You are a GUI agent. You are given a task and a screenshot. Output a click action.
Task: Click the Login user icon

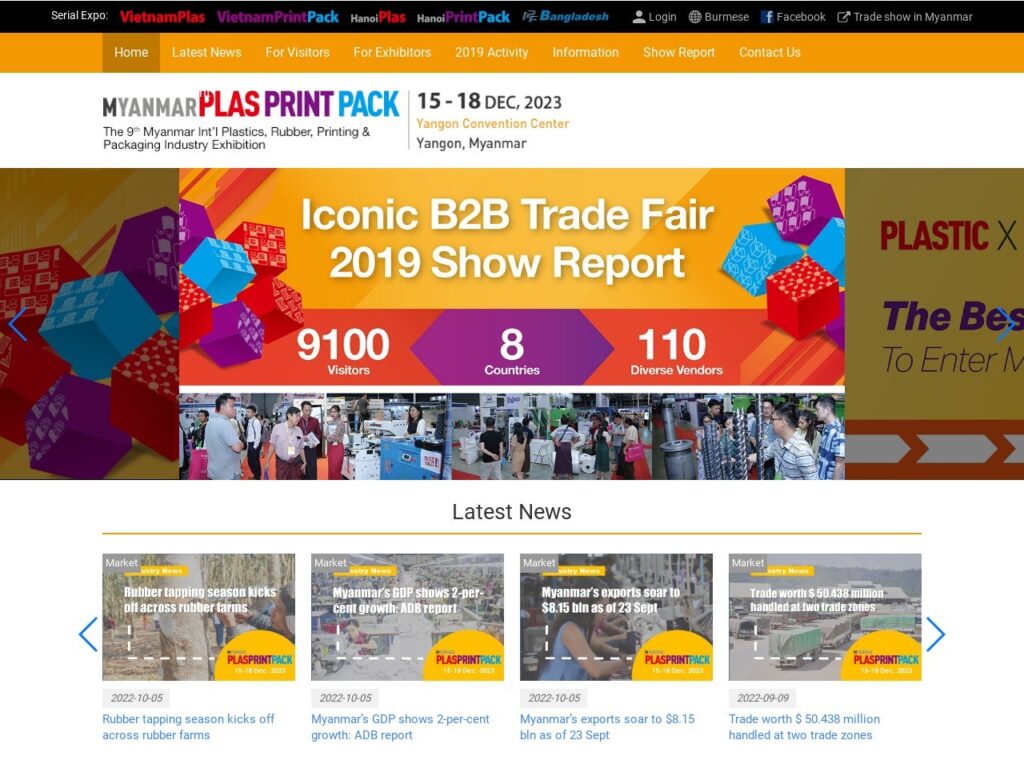click(x=639, y=17)
